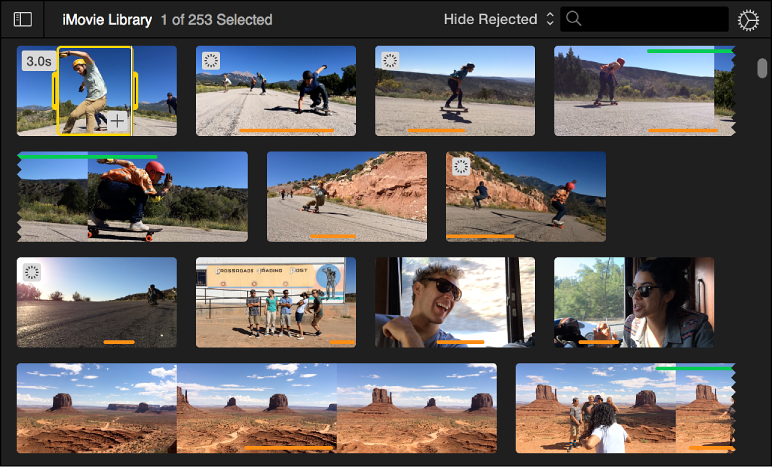Select the group at Monument Valley clip
The height and width of the screenshot is (468, 772).
click(x=625, y=408)
